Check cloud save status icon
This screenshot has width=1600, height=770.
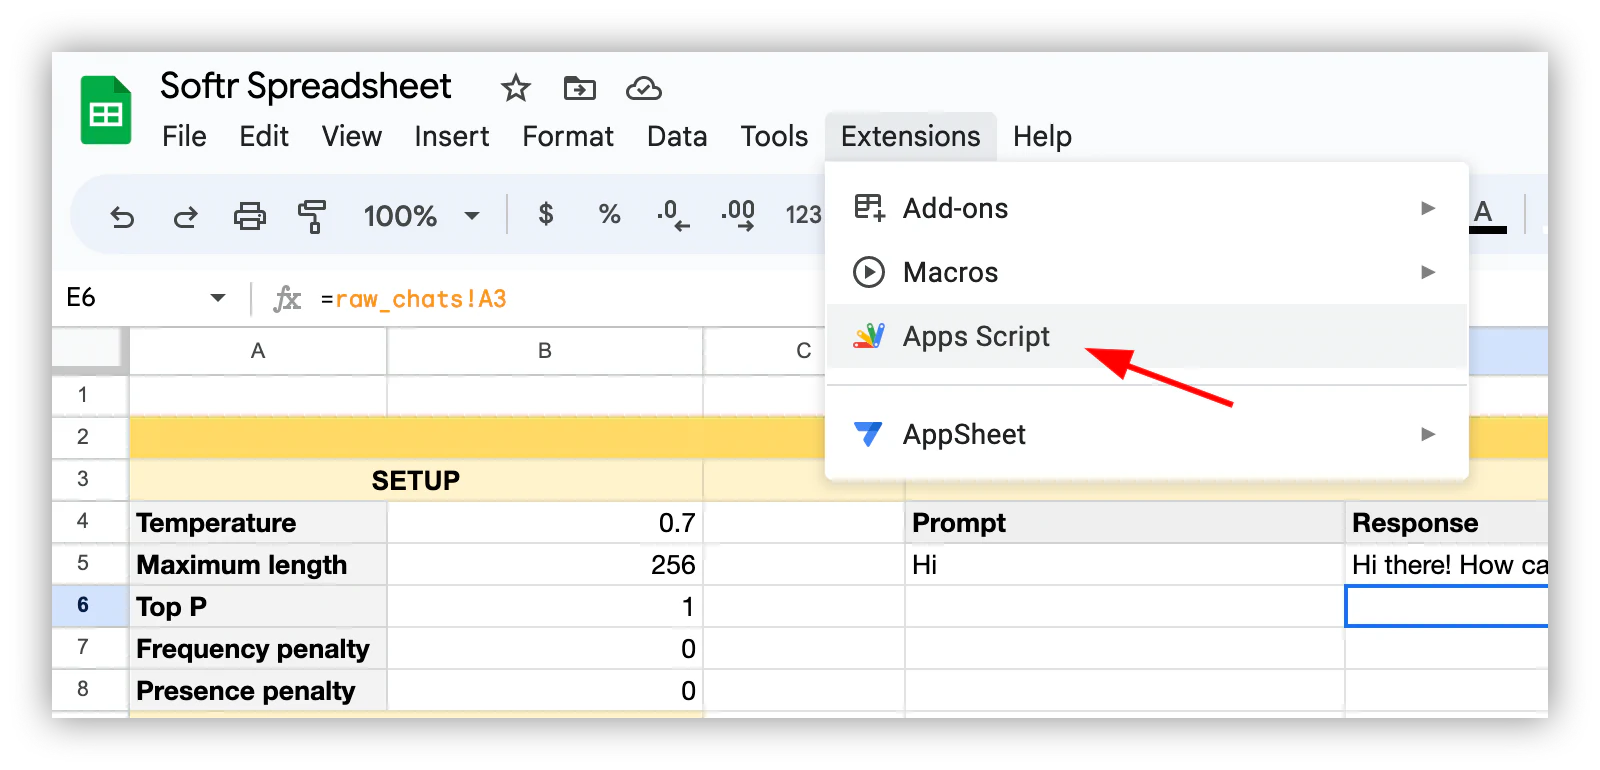click(644, 88)
